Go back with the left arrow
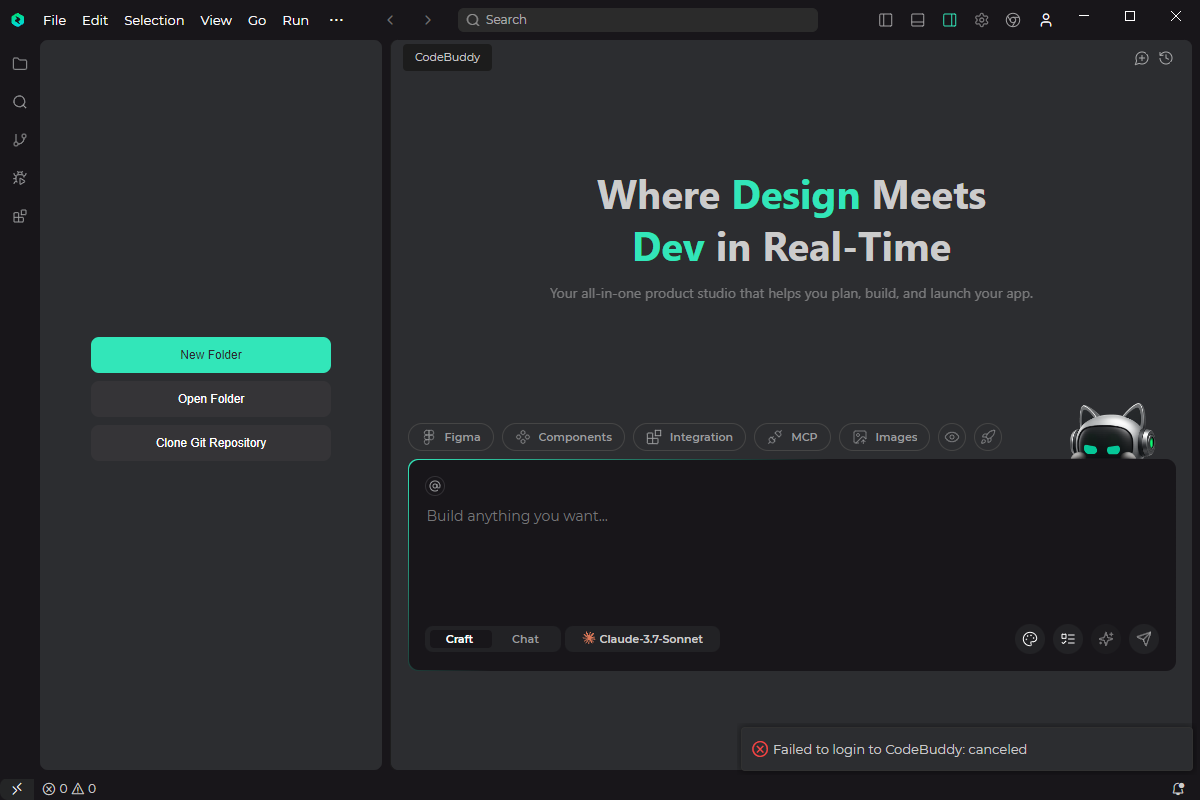 coord(390,20)
